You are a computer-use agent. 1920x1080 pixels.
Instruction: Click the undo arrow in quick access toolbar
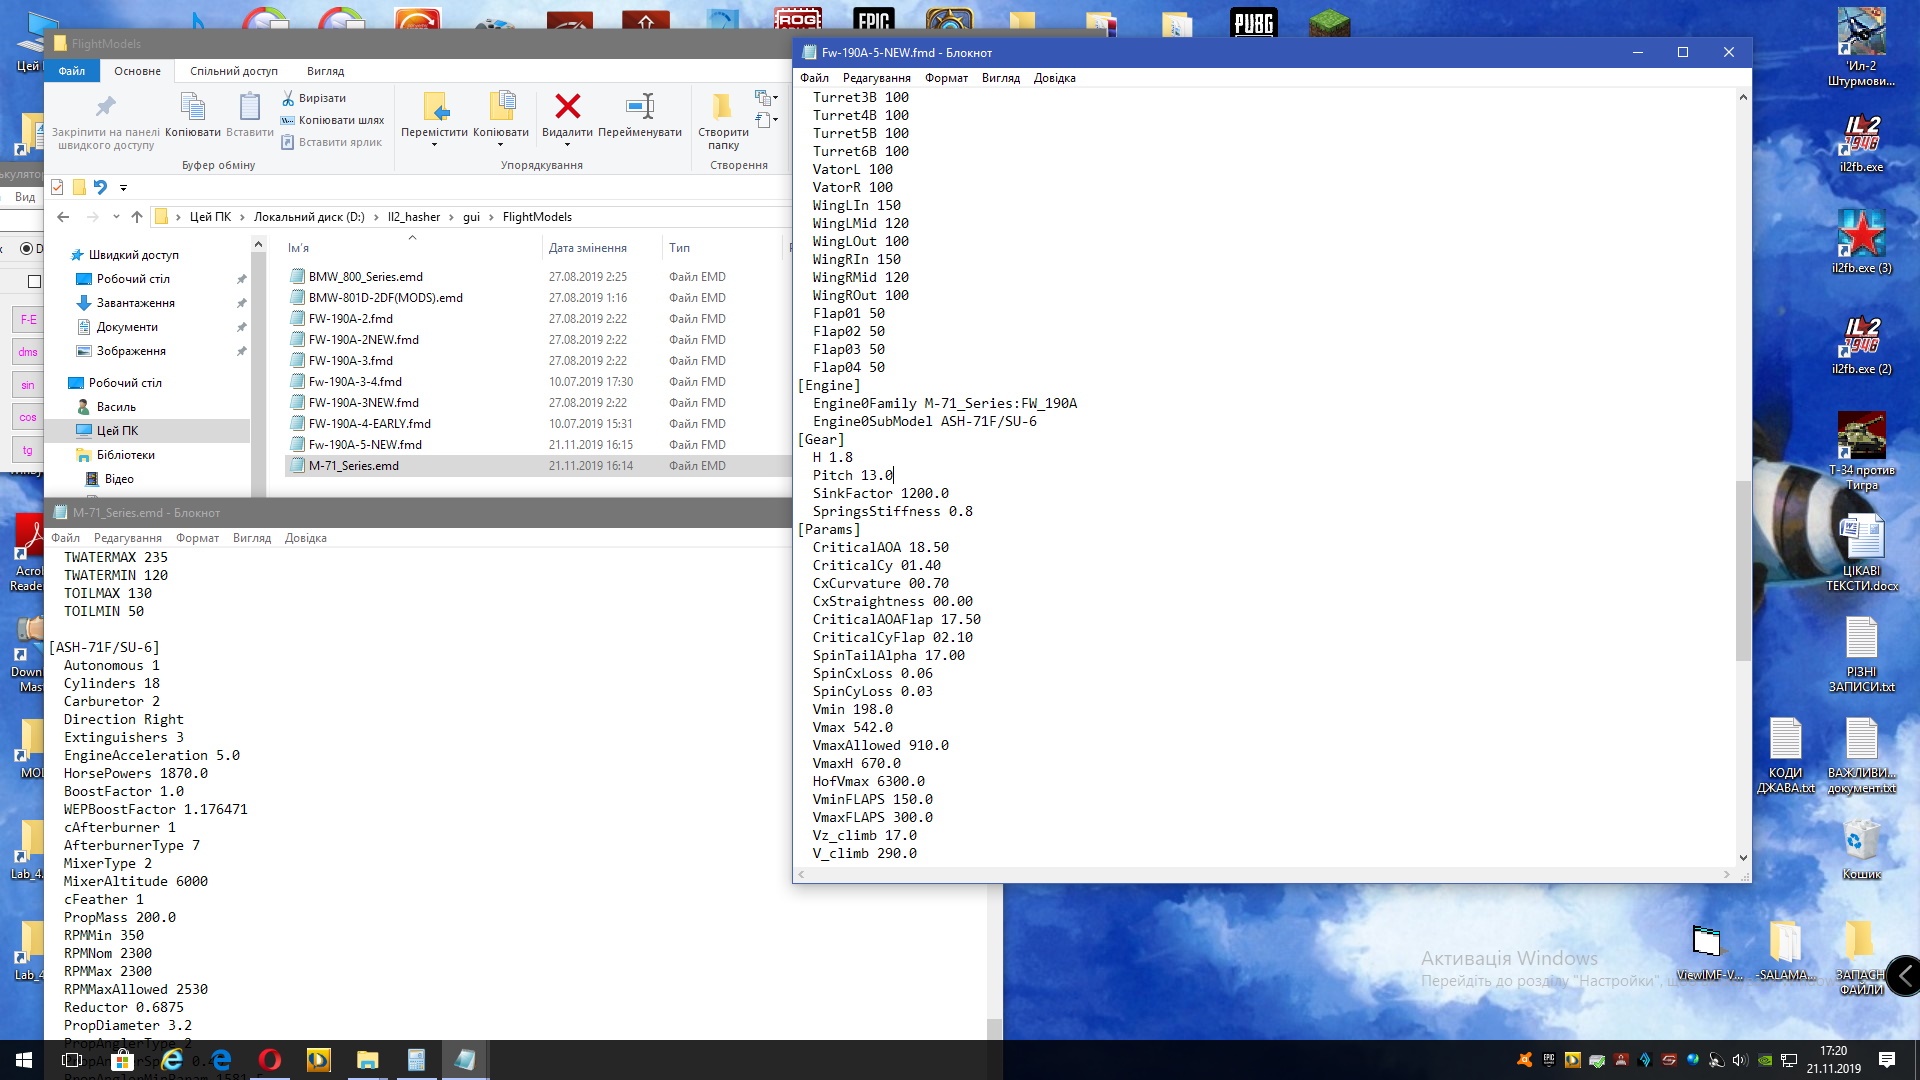point(100,187)
